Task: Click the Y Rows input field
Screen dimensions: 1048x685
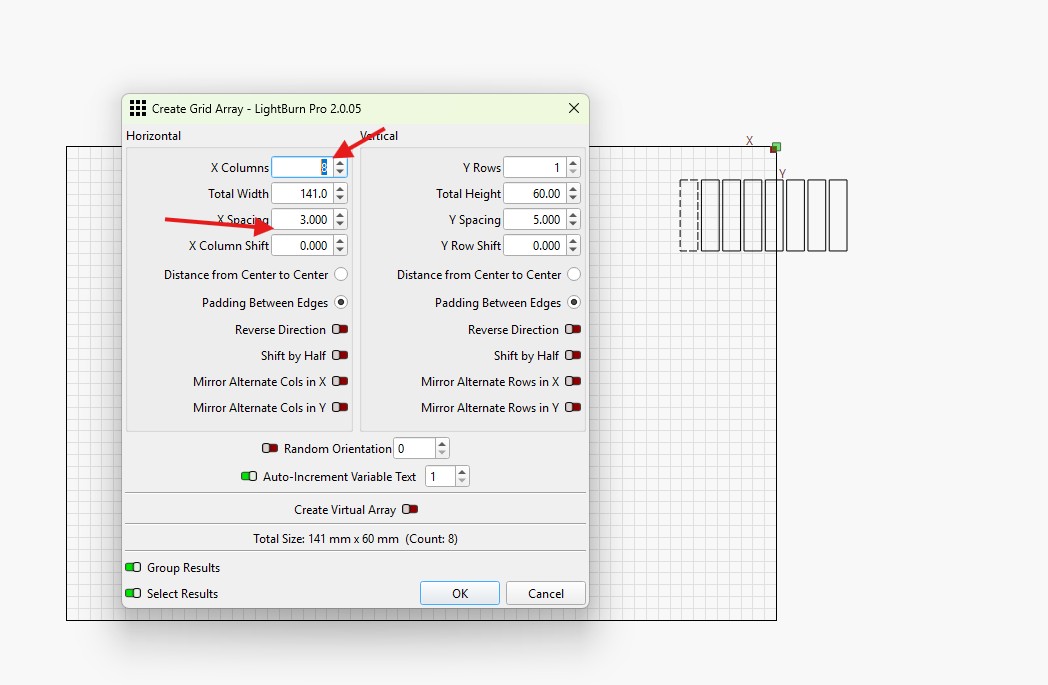Action: click(x=535, y=167)
